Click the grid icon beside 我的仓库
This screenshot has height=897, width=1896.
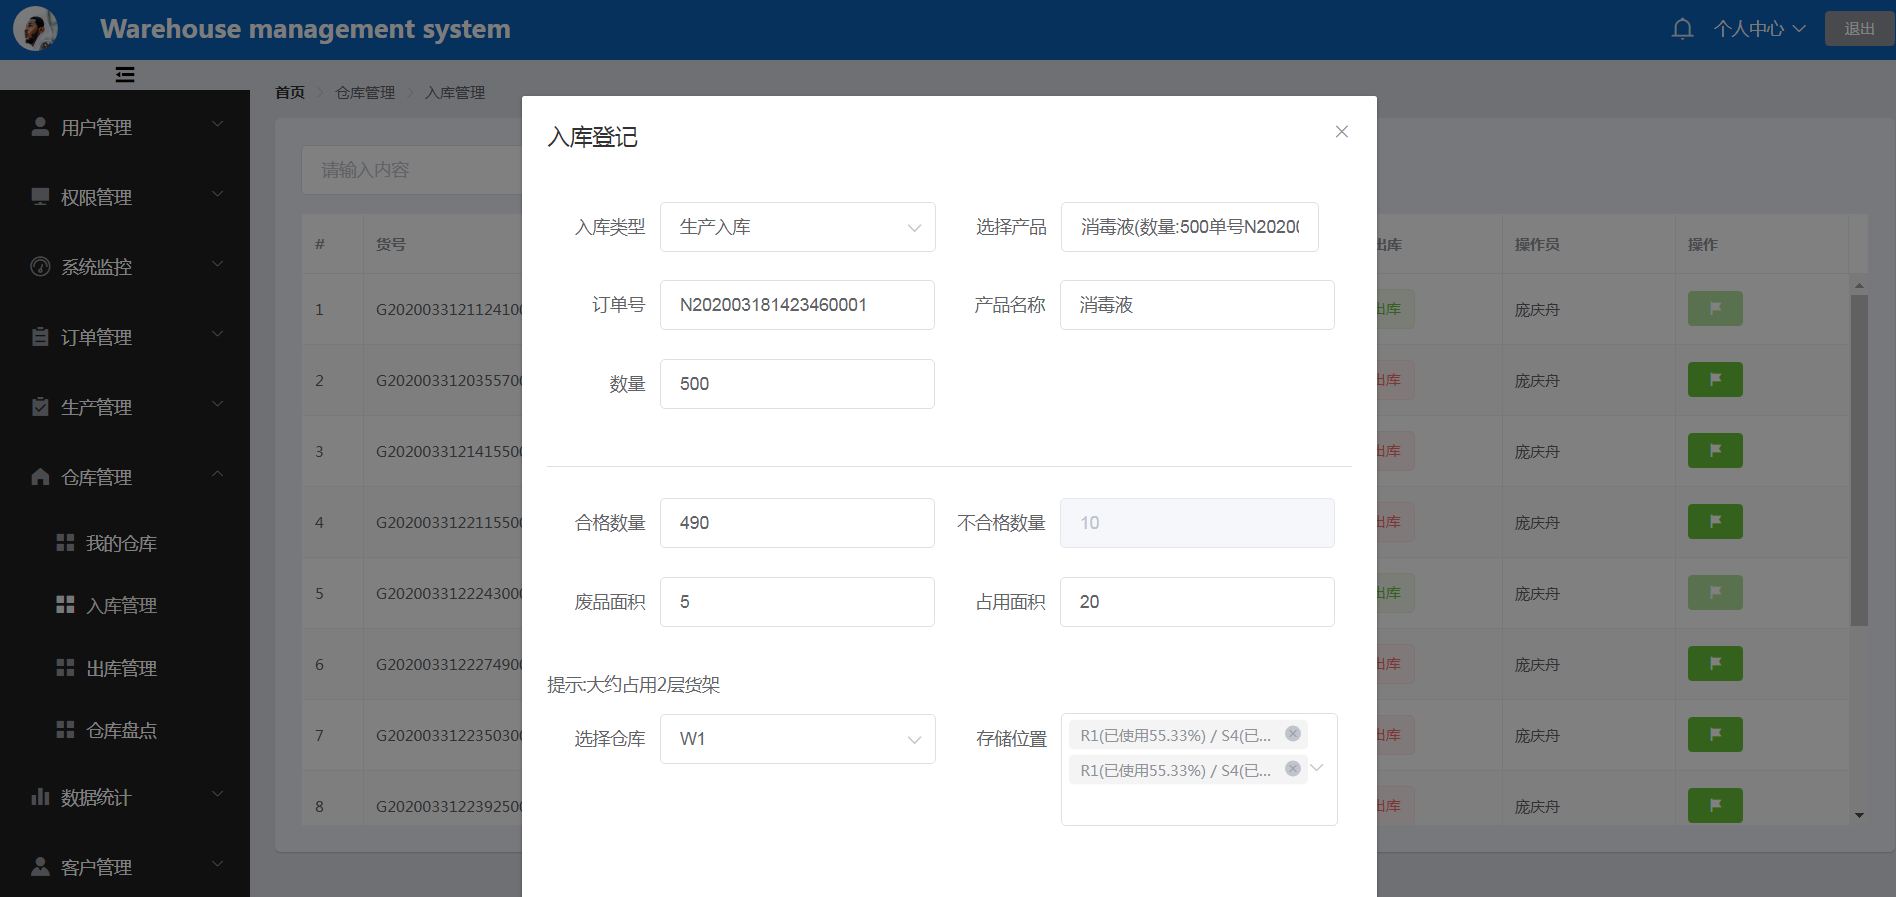pyautogui.click(x=65, y=543)
